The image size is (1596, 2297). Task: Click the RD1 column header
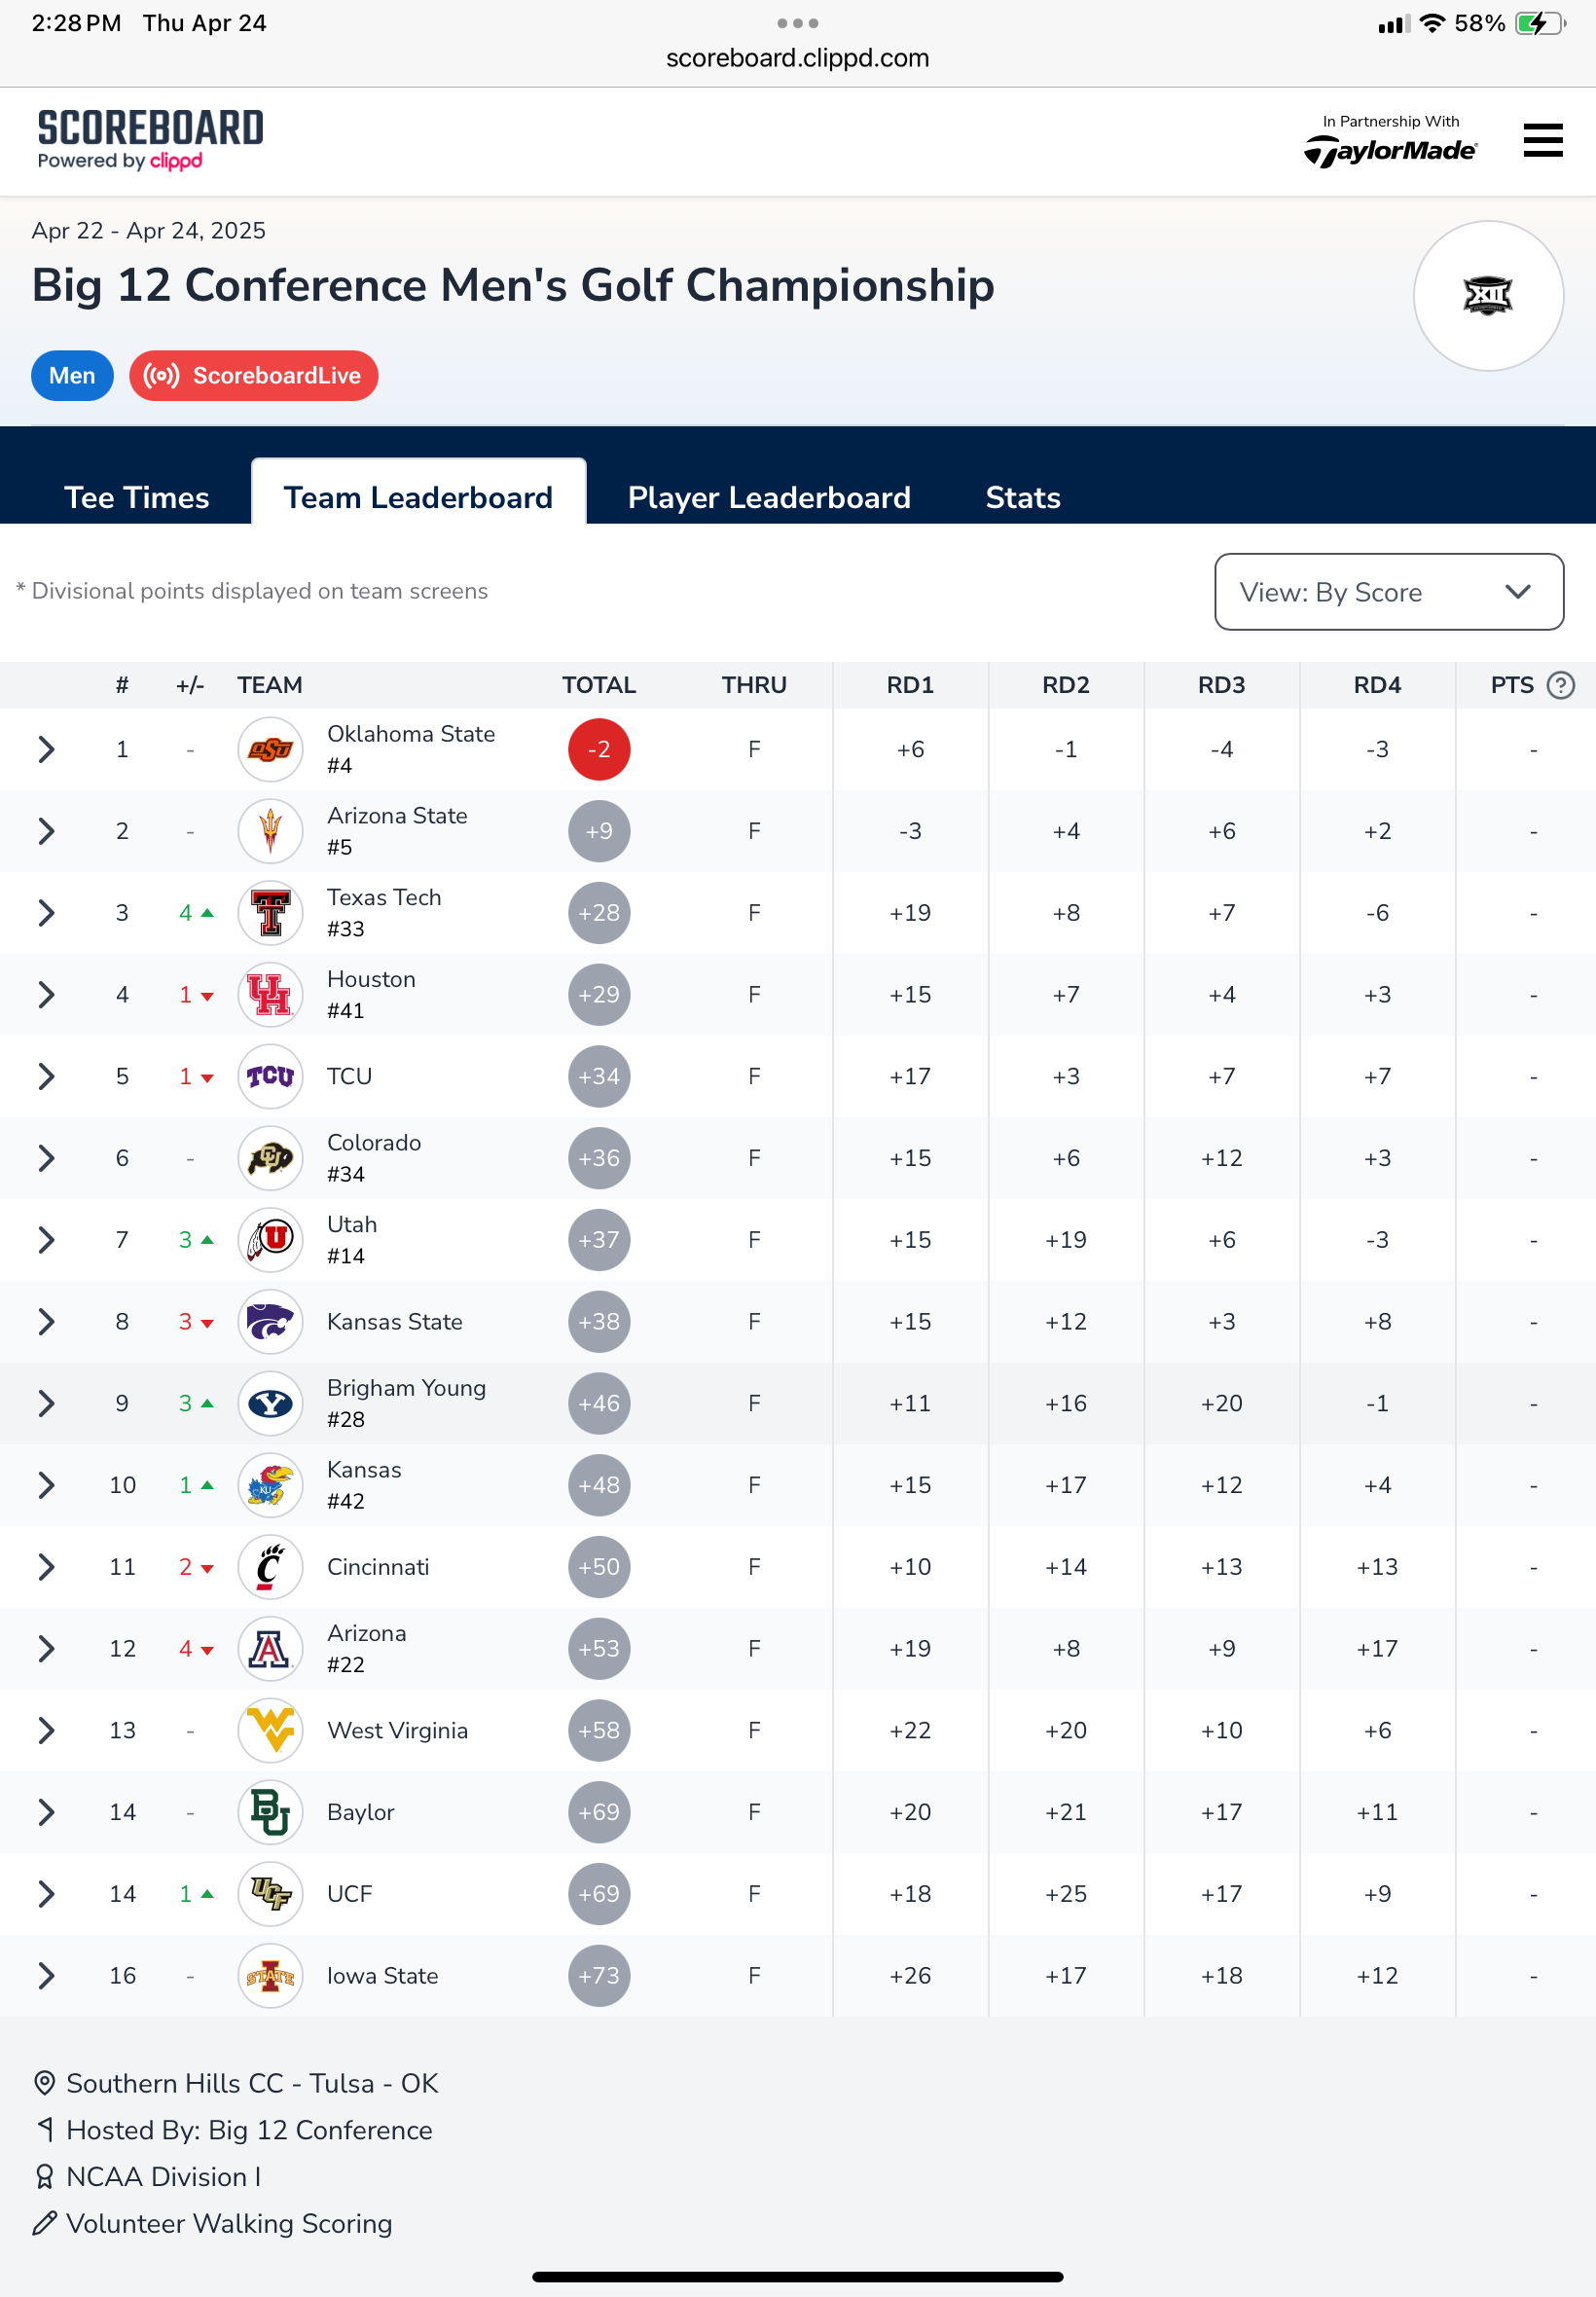pos(910,685)
